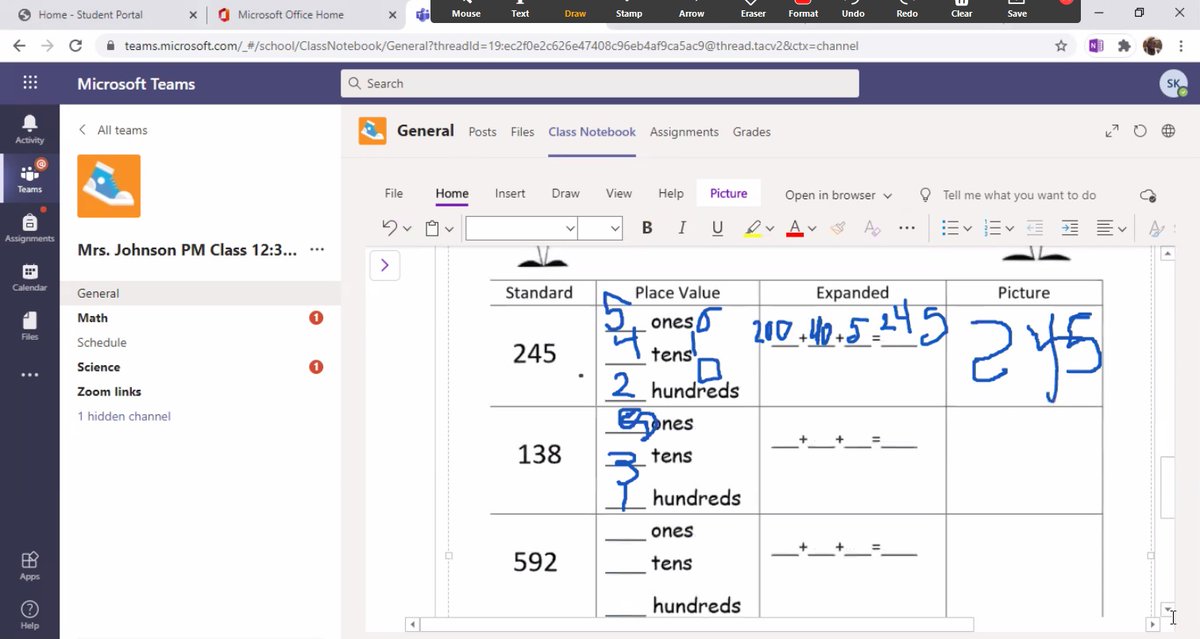Open the font size combo box
This screenshot has width=1200, height=639.
pyautogui.click(x=600, y=228)
